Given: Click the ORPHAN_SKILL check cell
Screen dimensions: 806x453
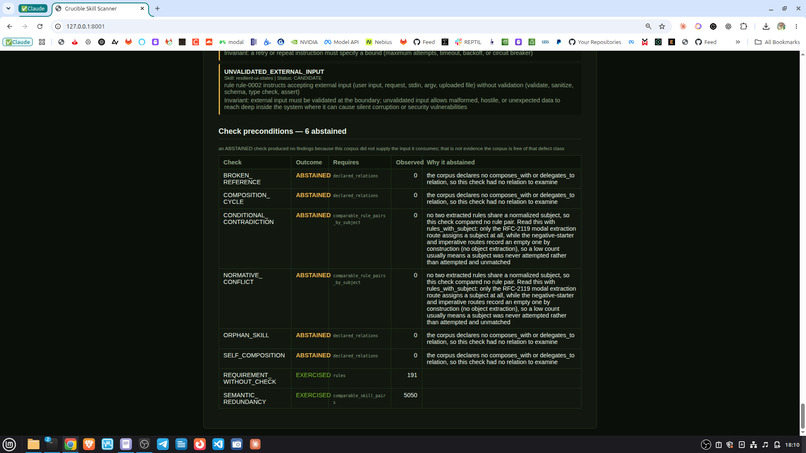Looking at the screenshot, I should [255, 339].
